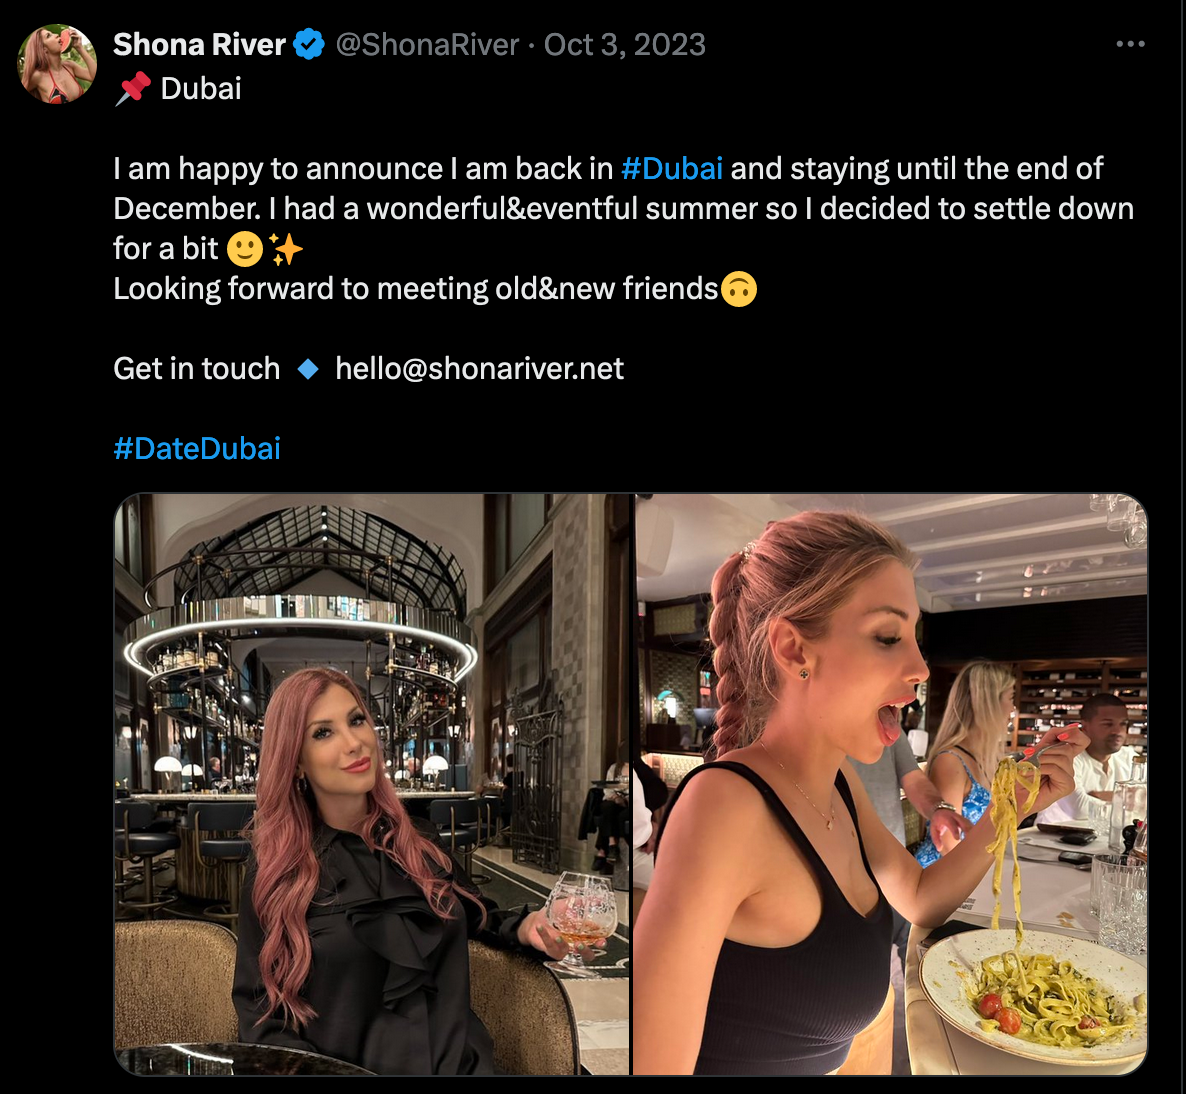Click the @ShonaRiver handle

(427, 45)
